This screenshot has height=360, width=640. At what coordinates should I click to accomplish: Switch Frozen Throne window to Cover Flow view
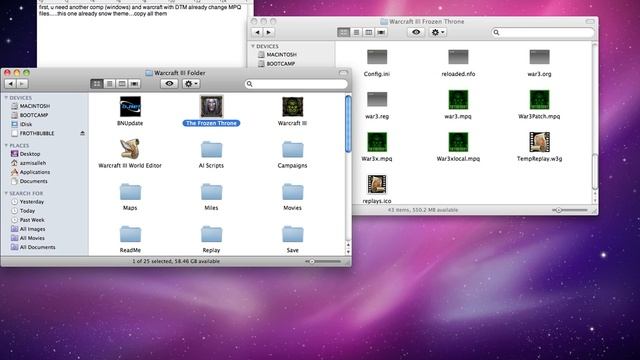click(x=381, y=32)
